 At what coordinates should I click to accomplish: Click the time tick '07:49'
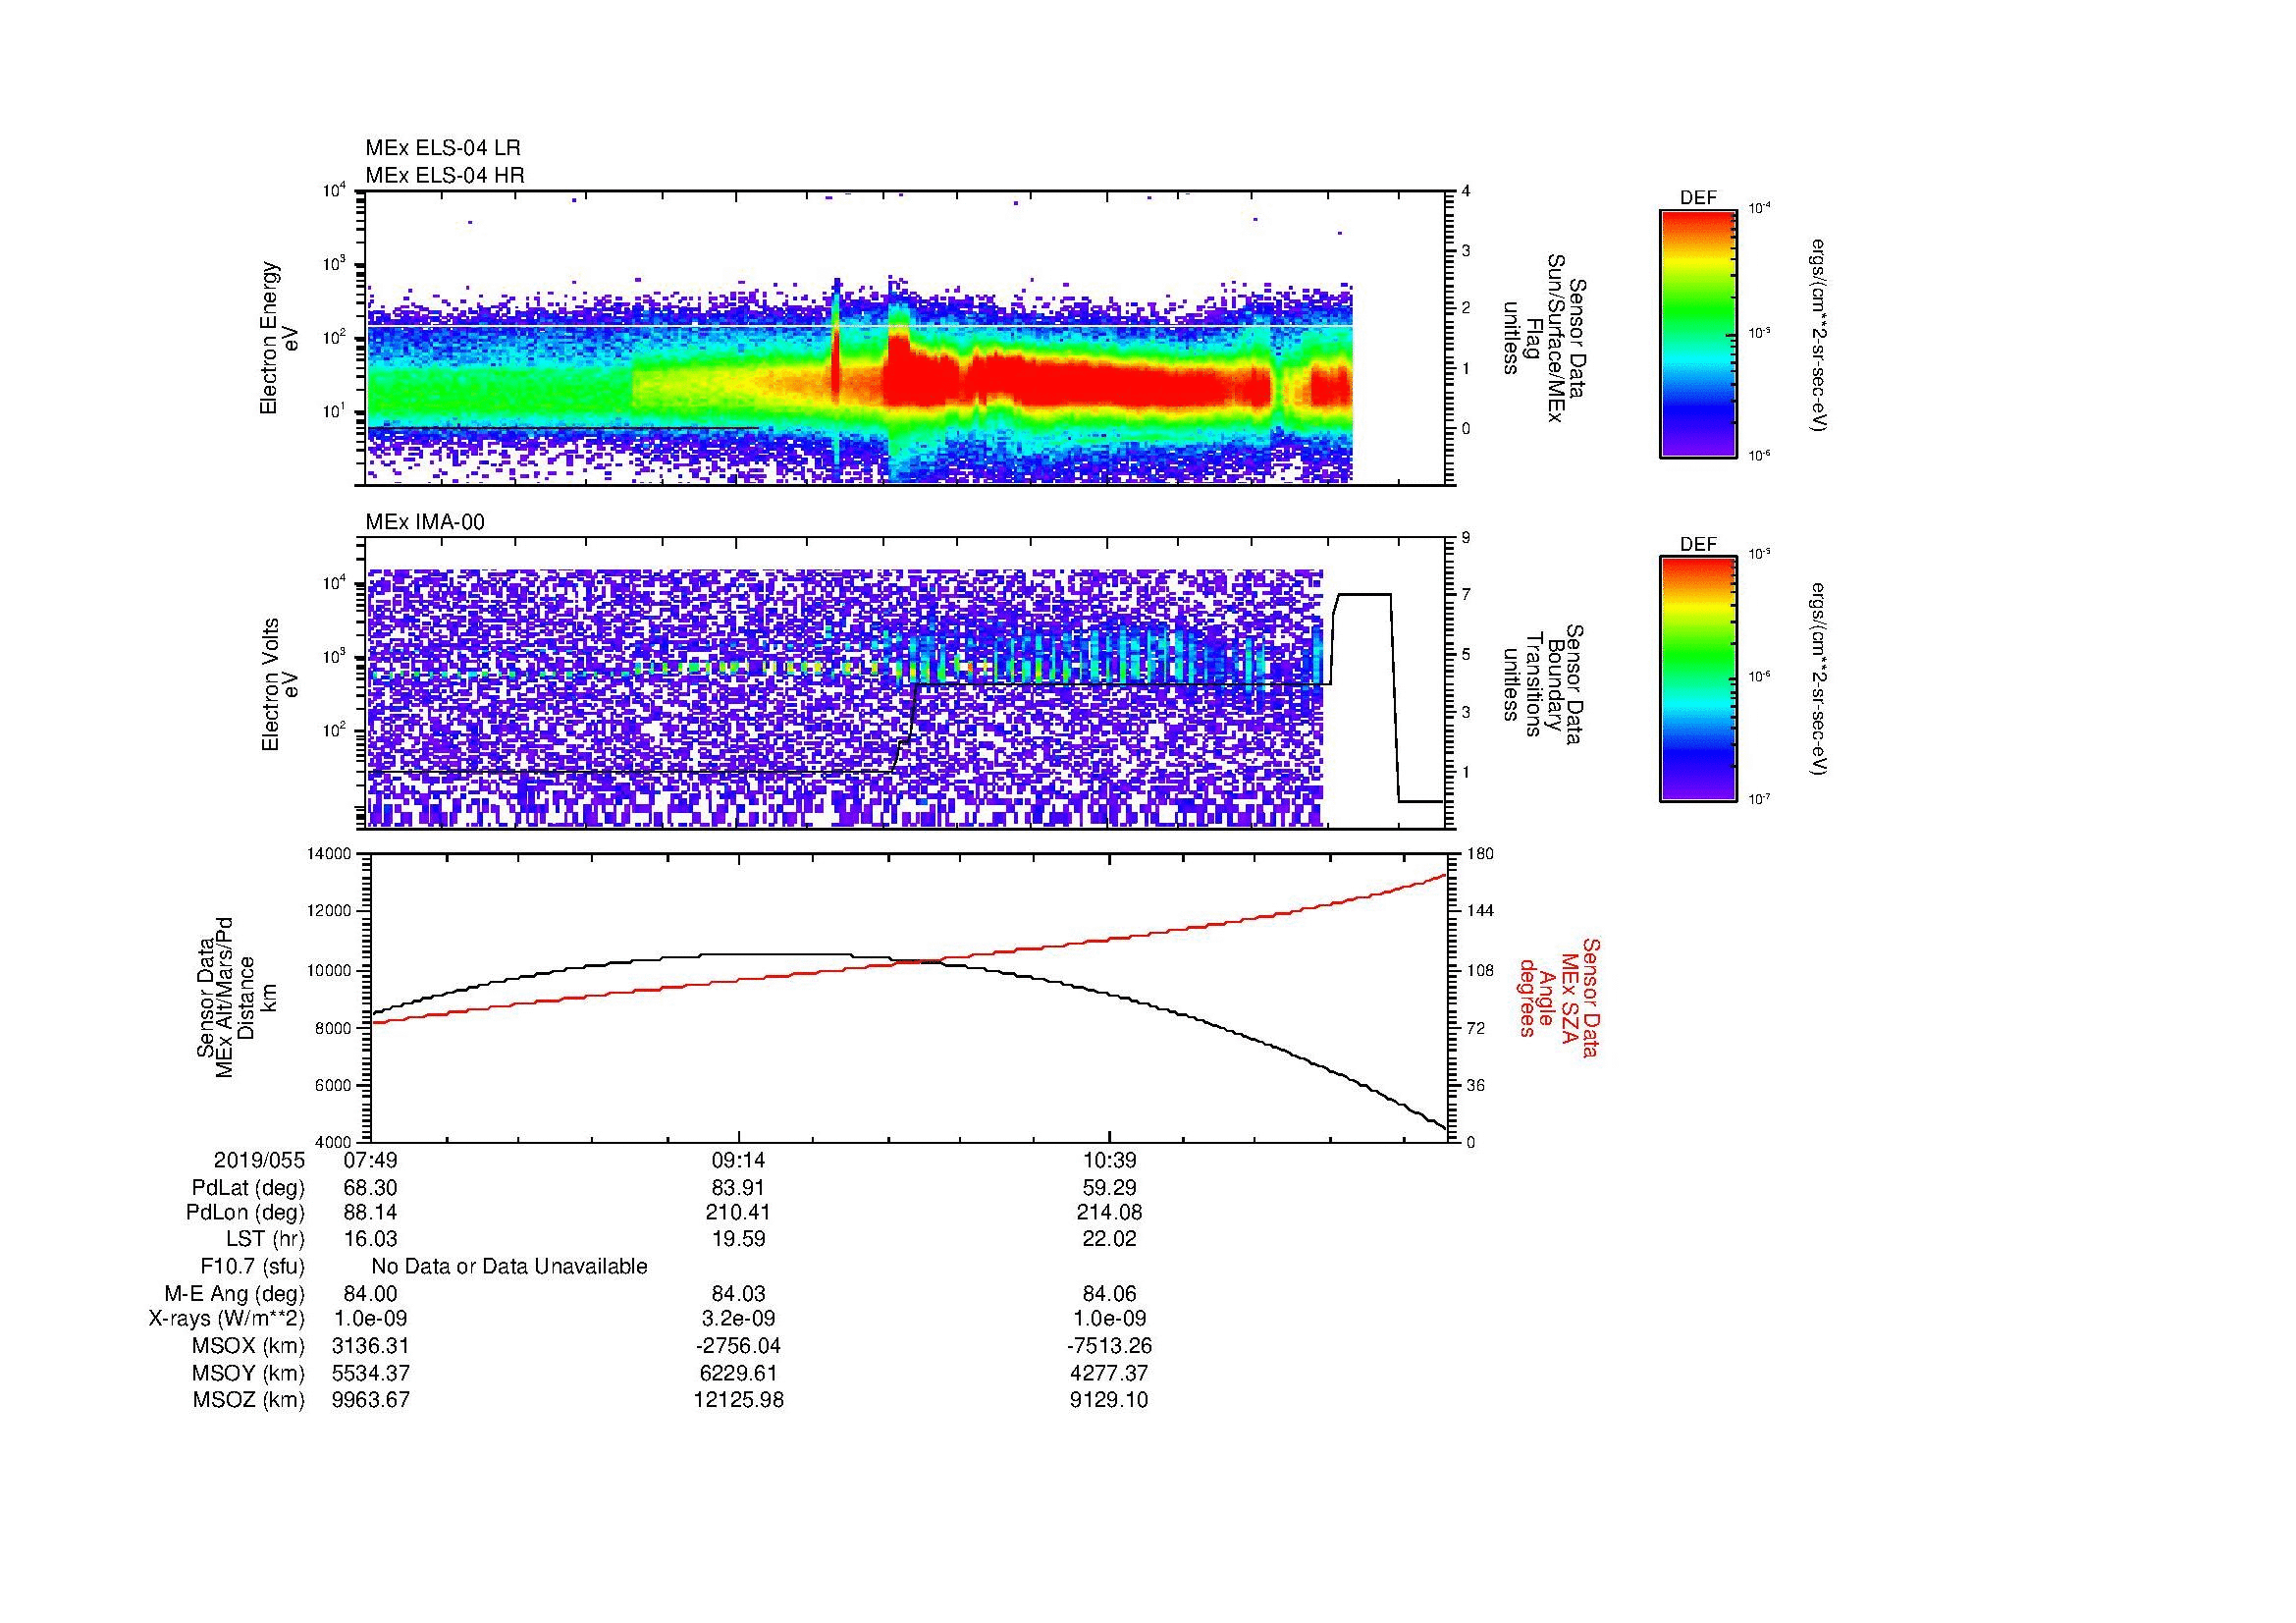(x=370, y=1161)
